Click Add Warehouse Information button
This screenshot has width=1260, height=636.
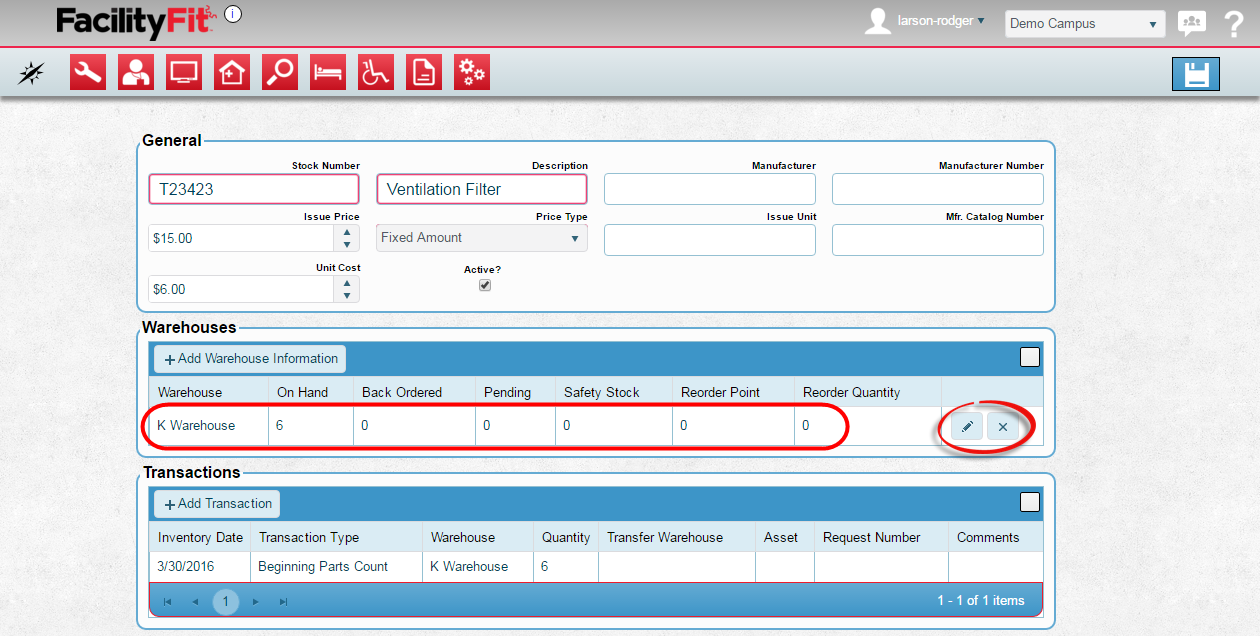(250, 359)
